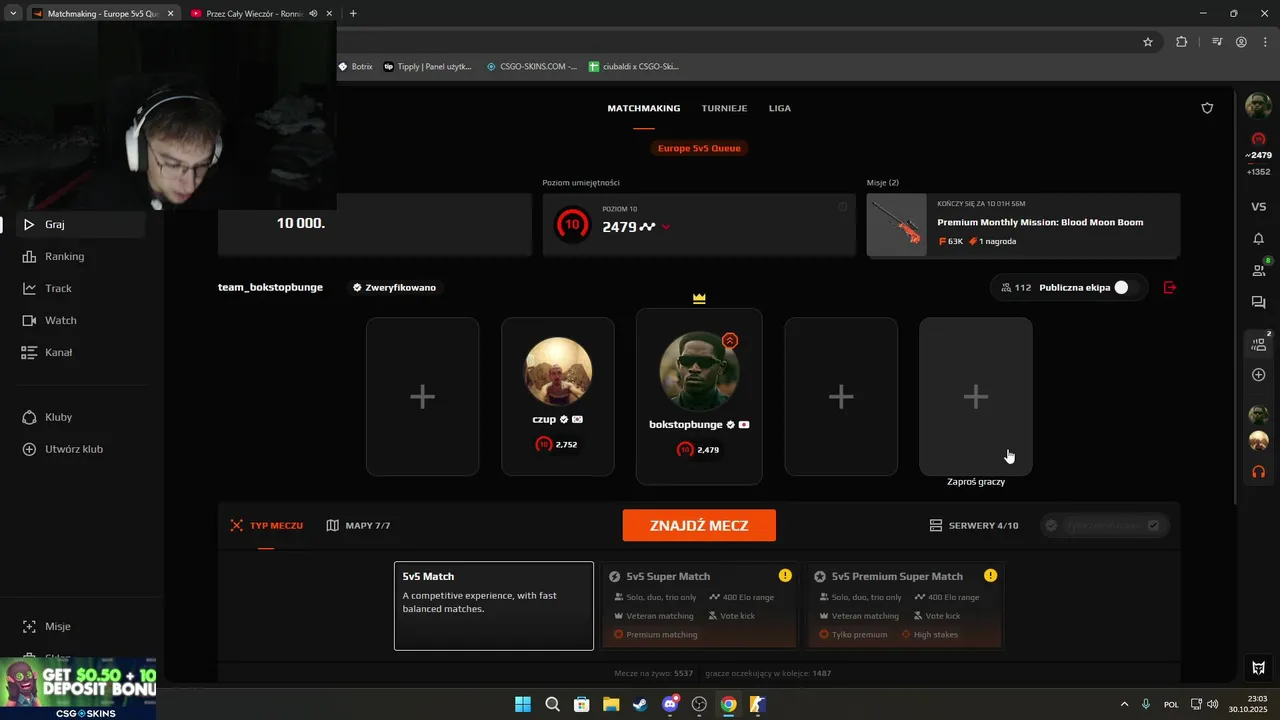
Task: Open the Chrome media control icon
Action: pos(1217,42)
